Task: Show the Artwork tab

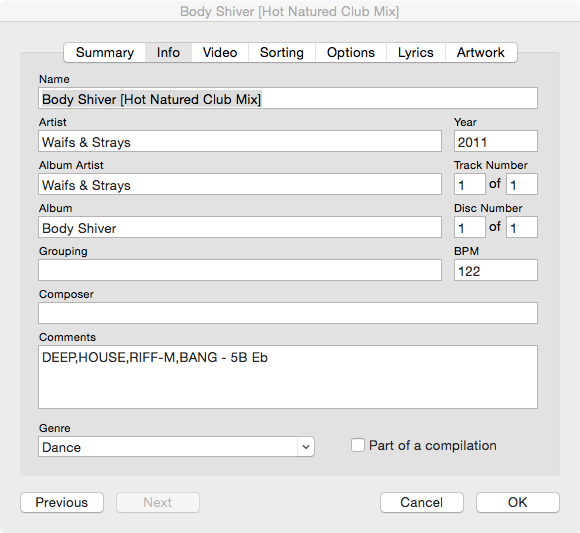Action: click(481, 53)
